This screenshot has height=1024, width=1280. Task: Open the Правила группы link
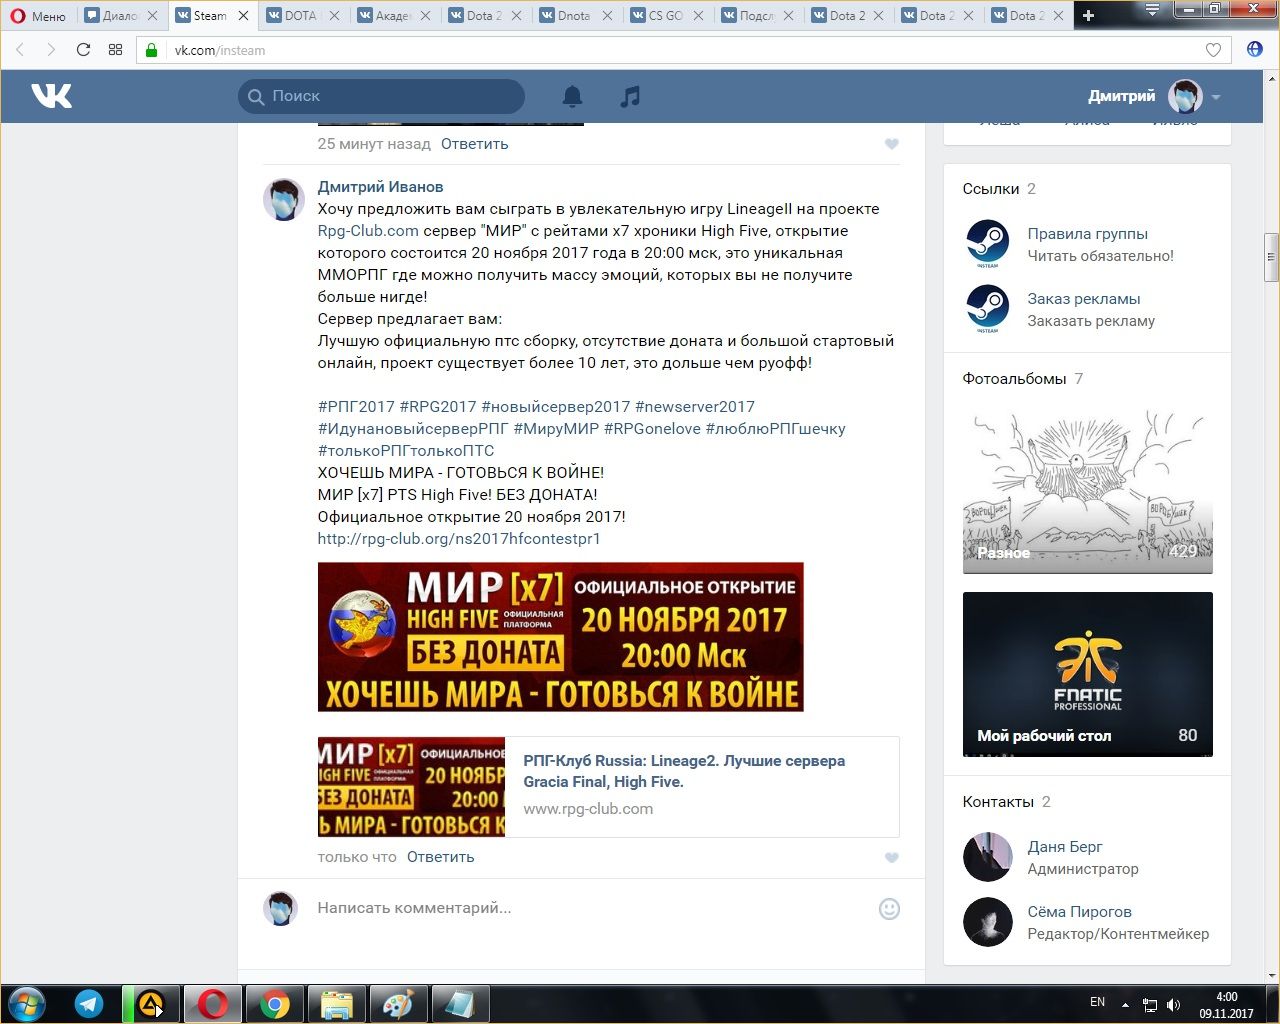coord(1087,234)
